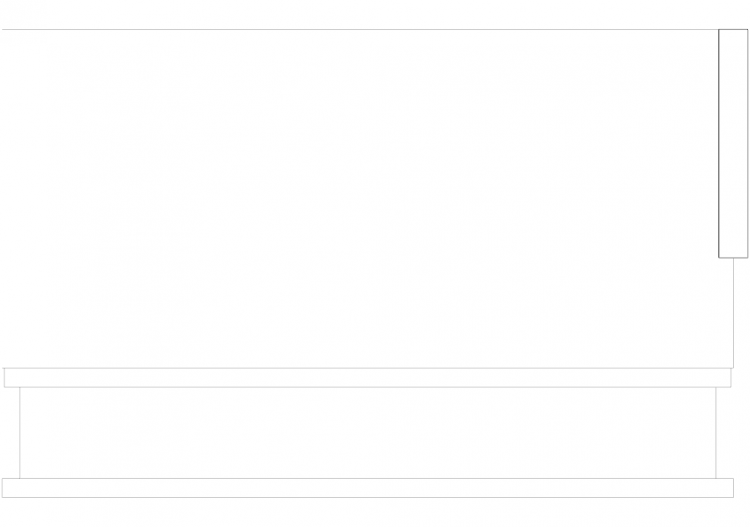Click junction of left leg and base bar
Screen dimensions: 750x527
tap(20, 478)
